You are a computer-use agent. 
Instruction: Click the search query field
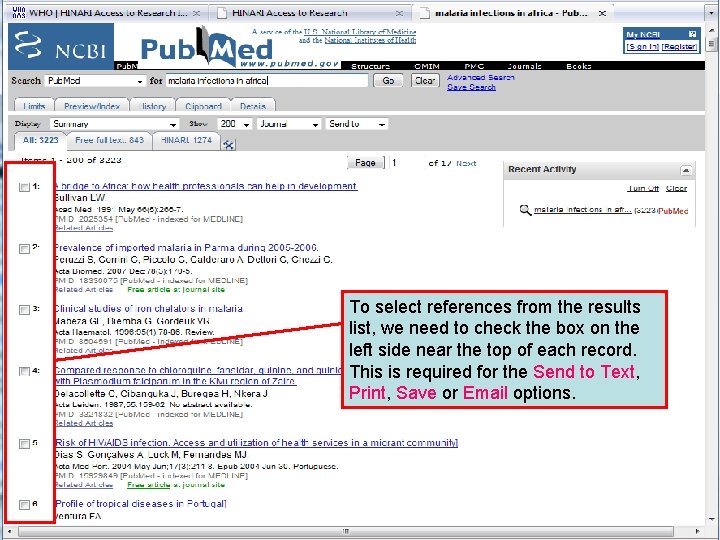coord(267,81)
